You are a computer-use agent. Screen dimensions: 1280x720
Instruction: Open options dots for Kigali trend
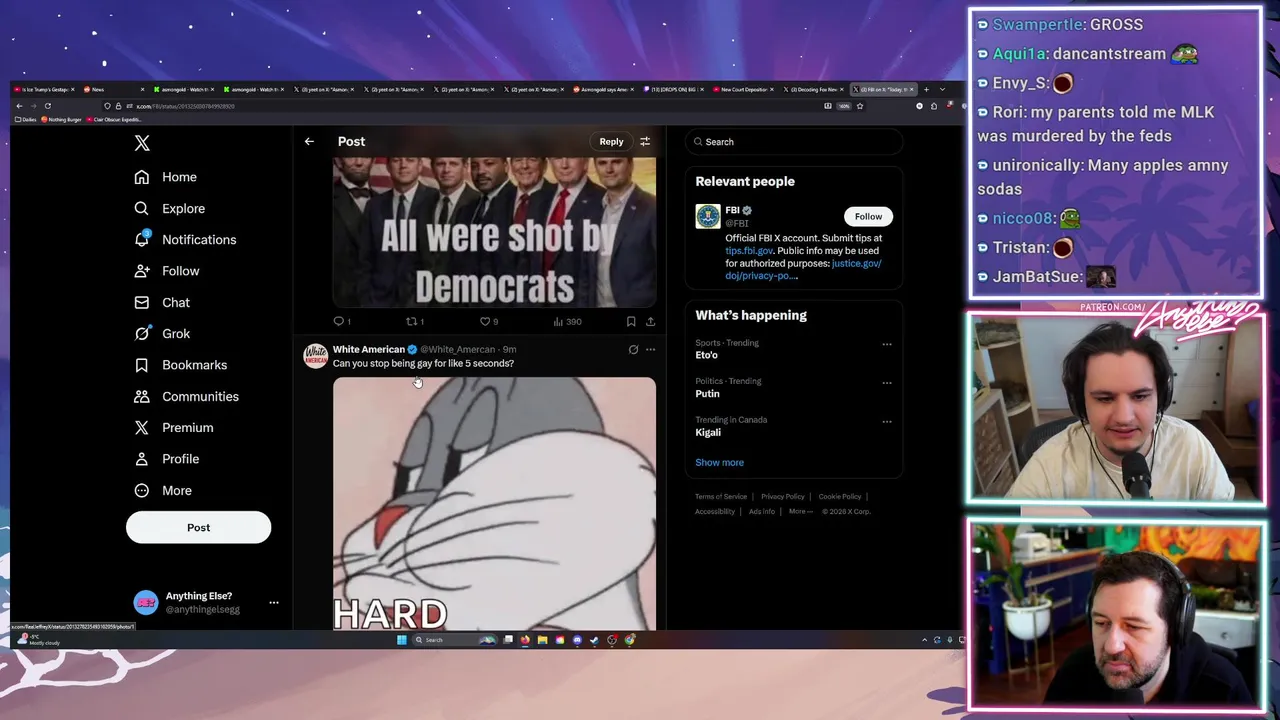886,421
